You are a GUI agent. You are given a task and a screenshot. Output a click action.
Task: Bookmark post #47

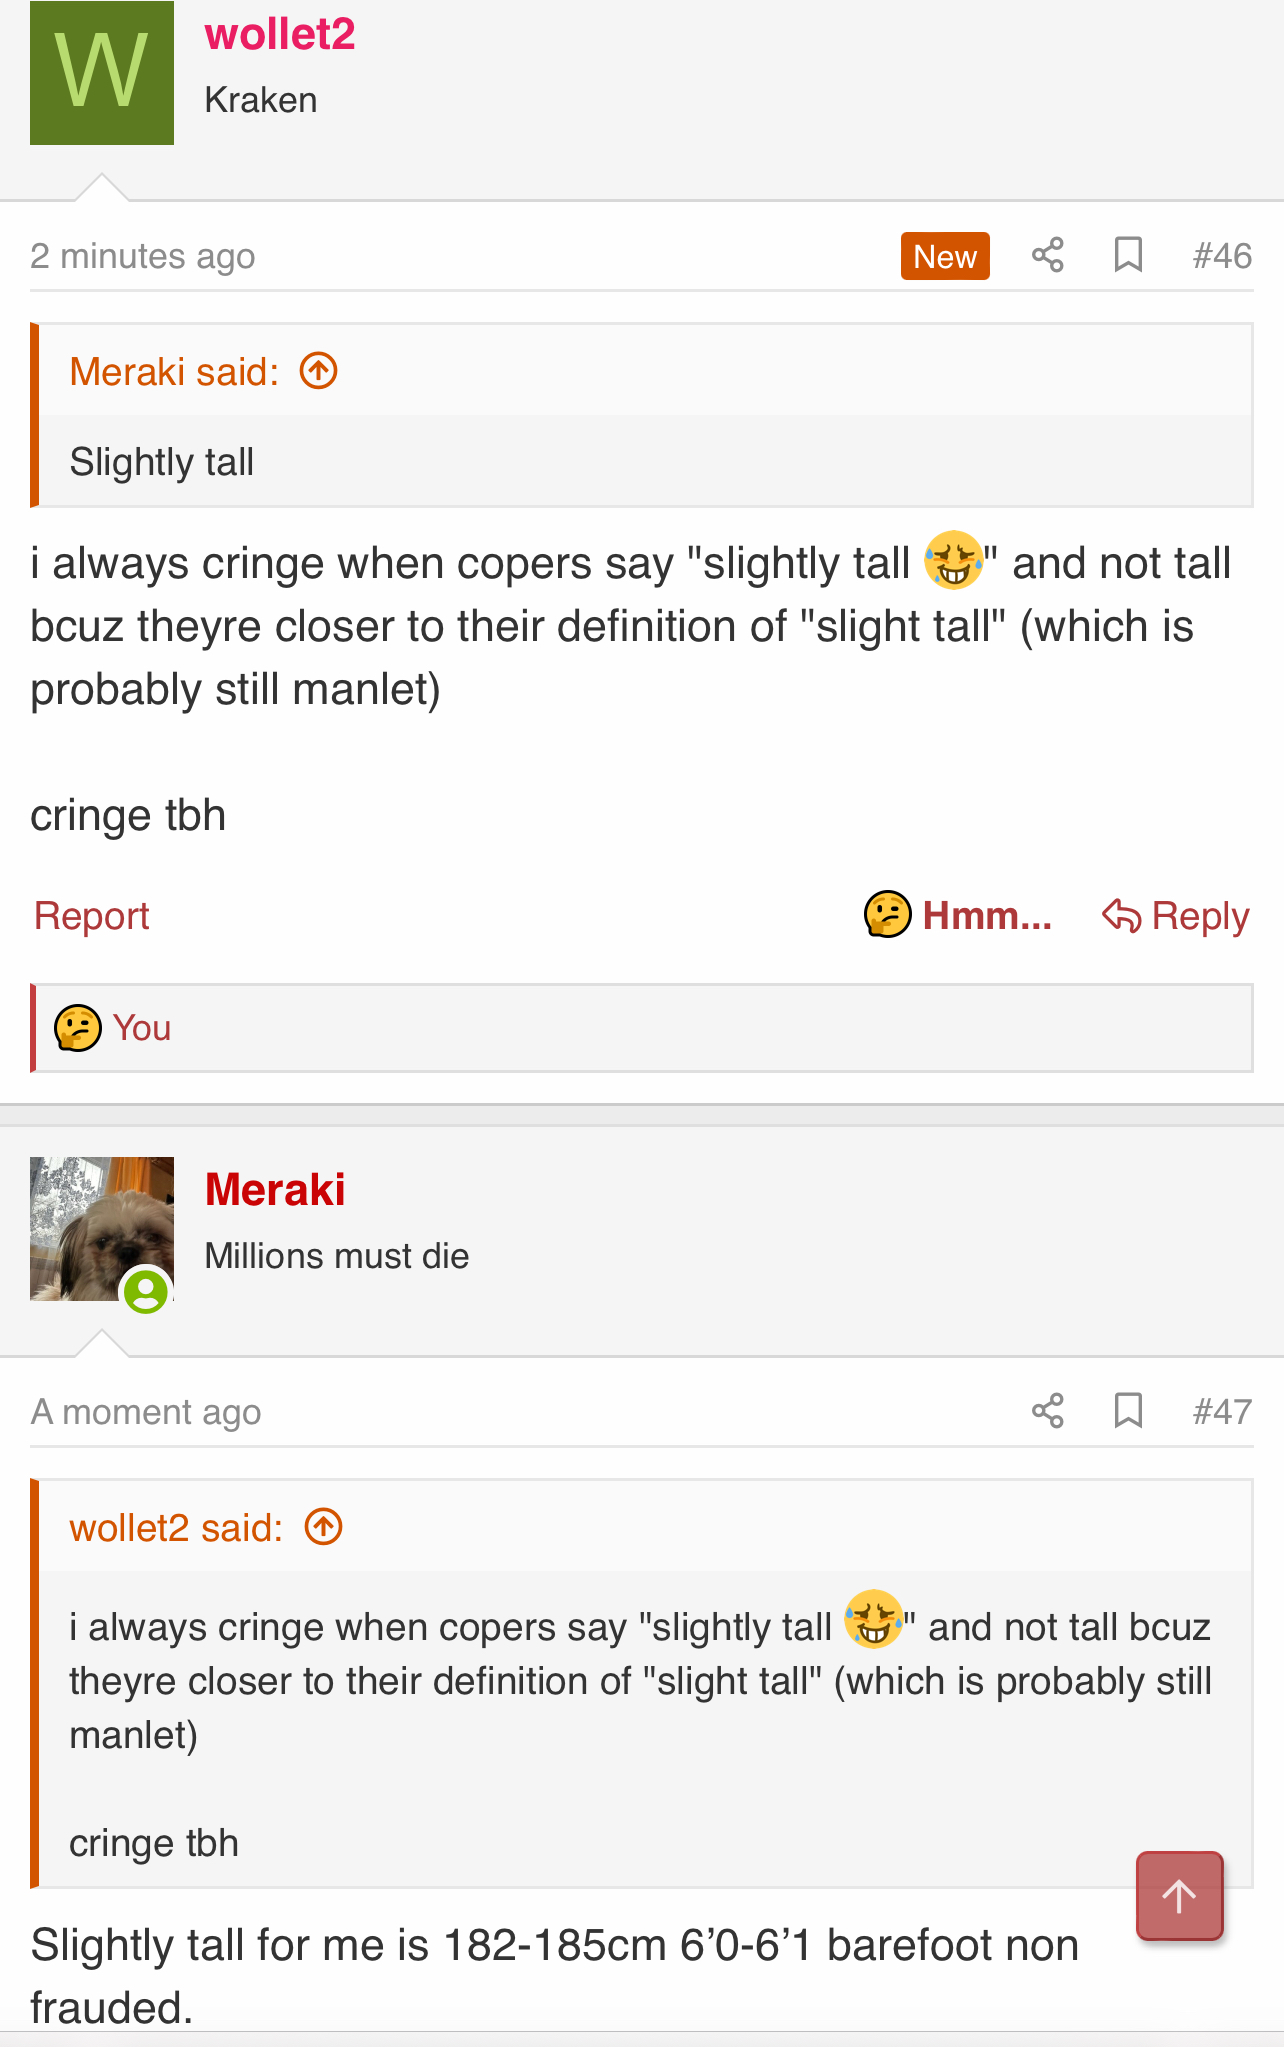click(x=1128, y=1411)
